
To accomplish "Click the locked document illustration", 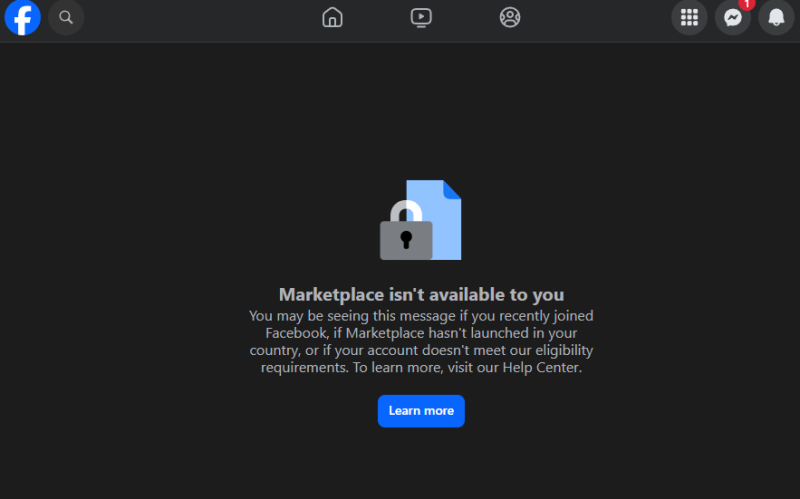I will (420, 220).
